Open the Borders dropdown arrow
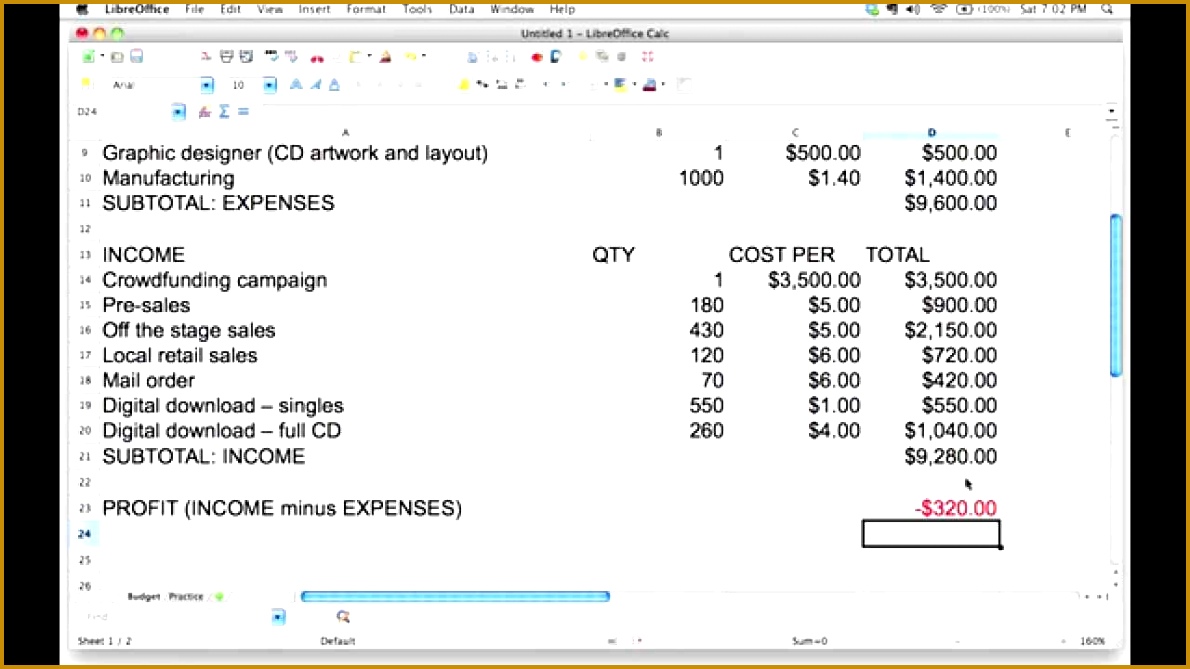The width and height of the screenshot is (1190, 669). pyautogui.click(x=606, y=85)
